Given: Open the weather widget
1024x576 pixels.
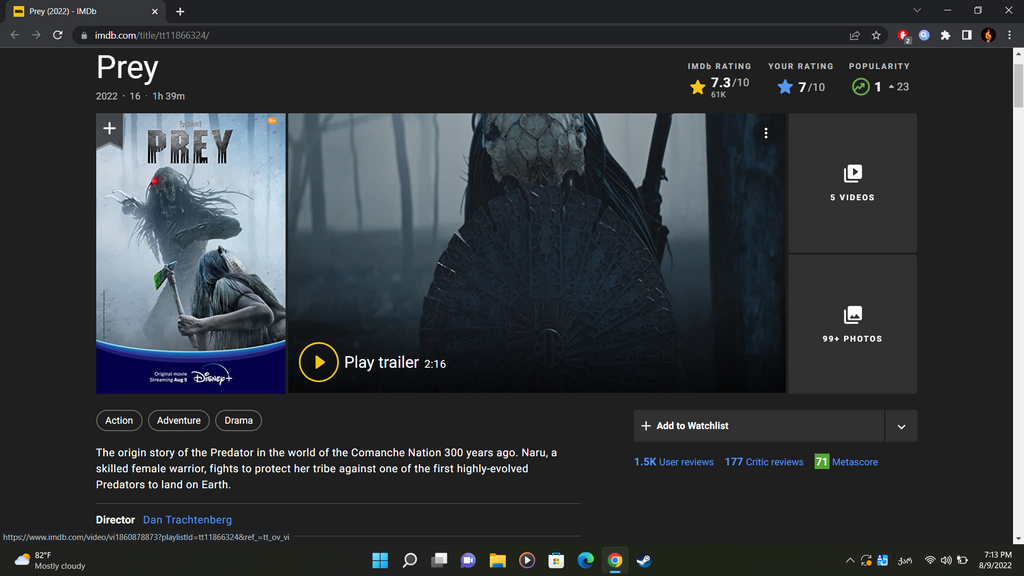Looking at the screenshot, I should pyautogui.click(x=50, y=560).
